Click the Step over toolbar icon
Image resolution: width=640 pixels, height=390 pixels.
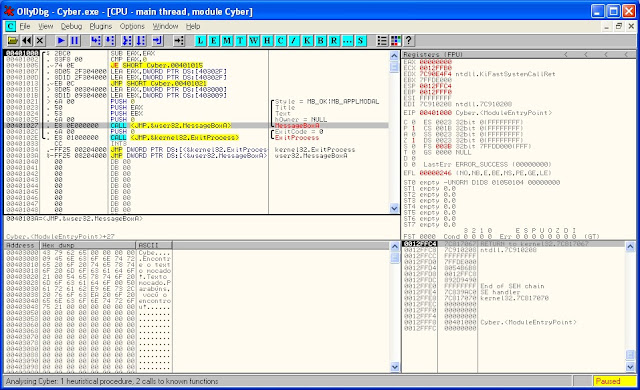pos(109,40)
